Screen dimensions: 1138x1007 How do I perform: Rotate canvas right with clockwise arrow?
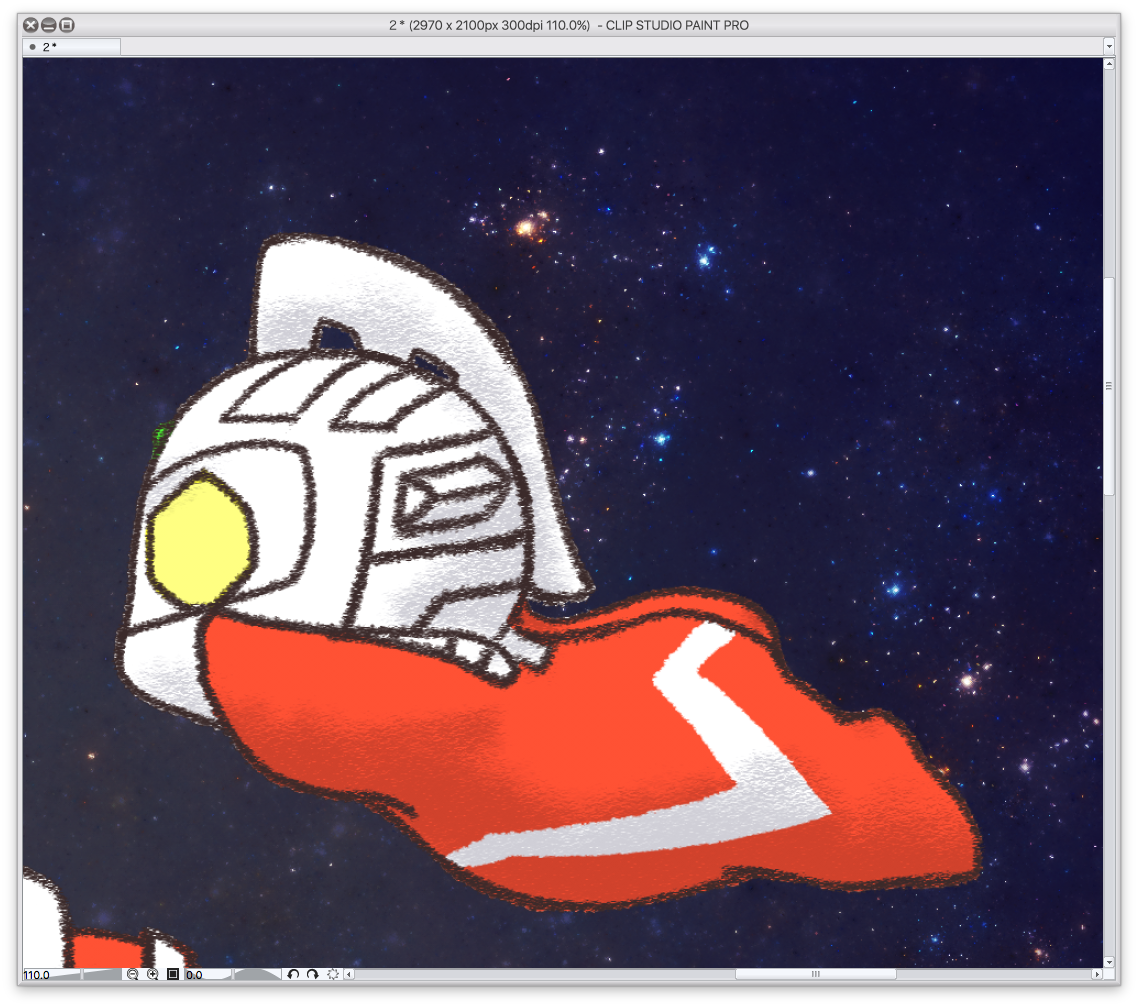tap(313, 974)
